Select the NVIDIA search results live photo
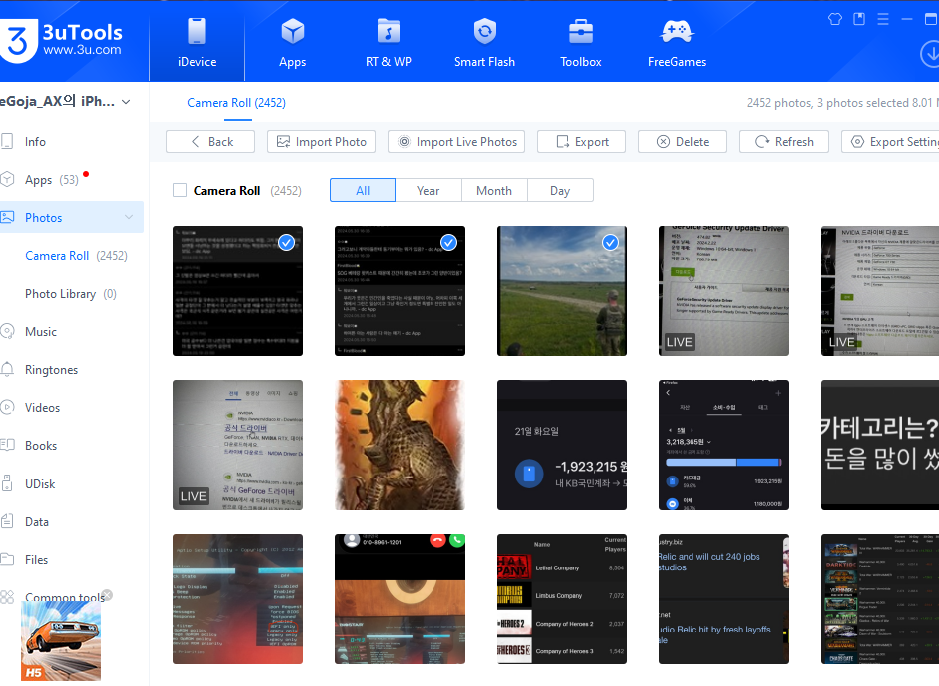 coord(238,445)
